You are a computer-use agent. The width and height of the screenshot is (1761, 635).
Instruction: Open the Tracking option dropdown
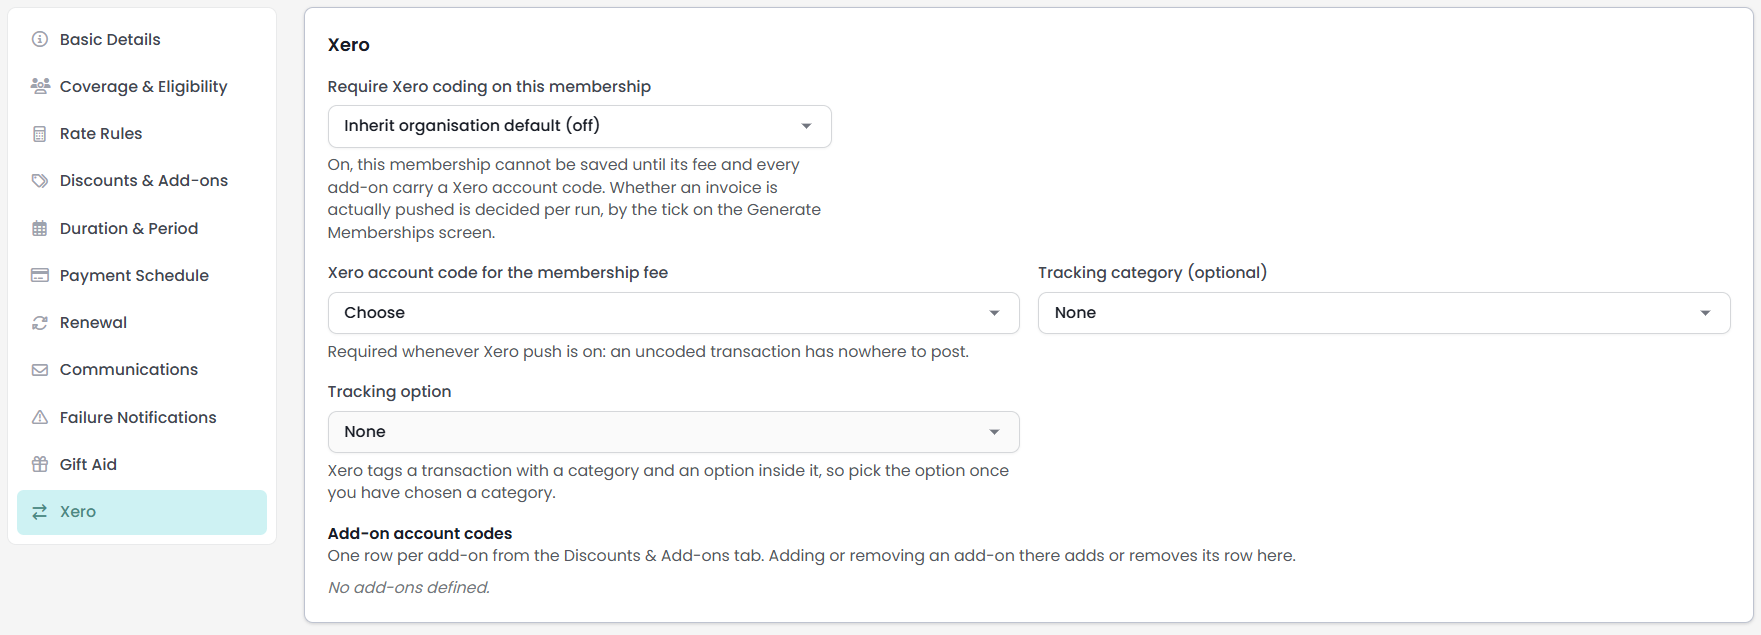click(x=673, y=432)
